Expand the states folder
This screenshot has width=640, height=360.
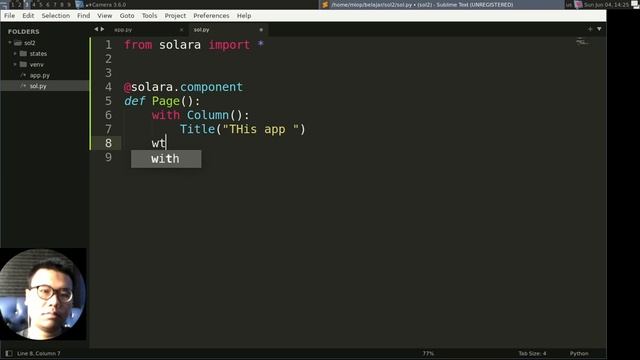point(15,53)
